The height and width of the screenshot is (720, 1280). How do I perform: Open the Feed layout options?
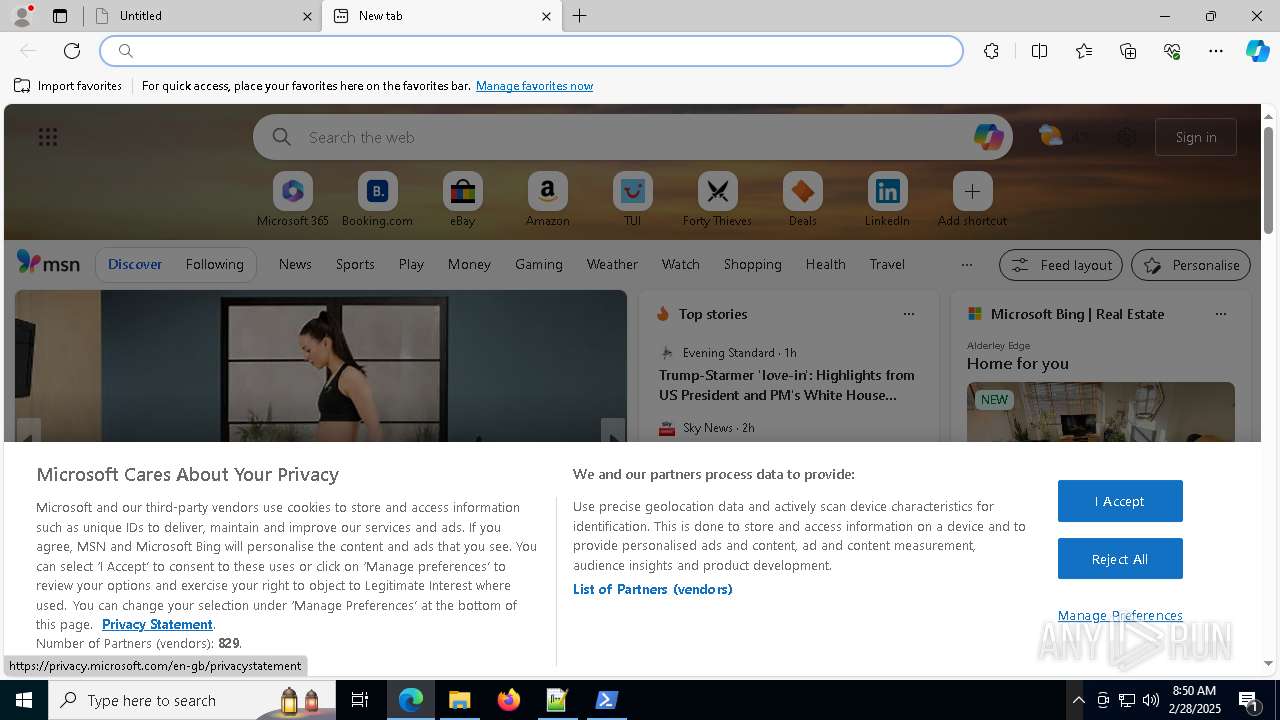[x=1060, y=265]
